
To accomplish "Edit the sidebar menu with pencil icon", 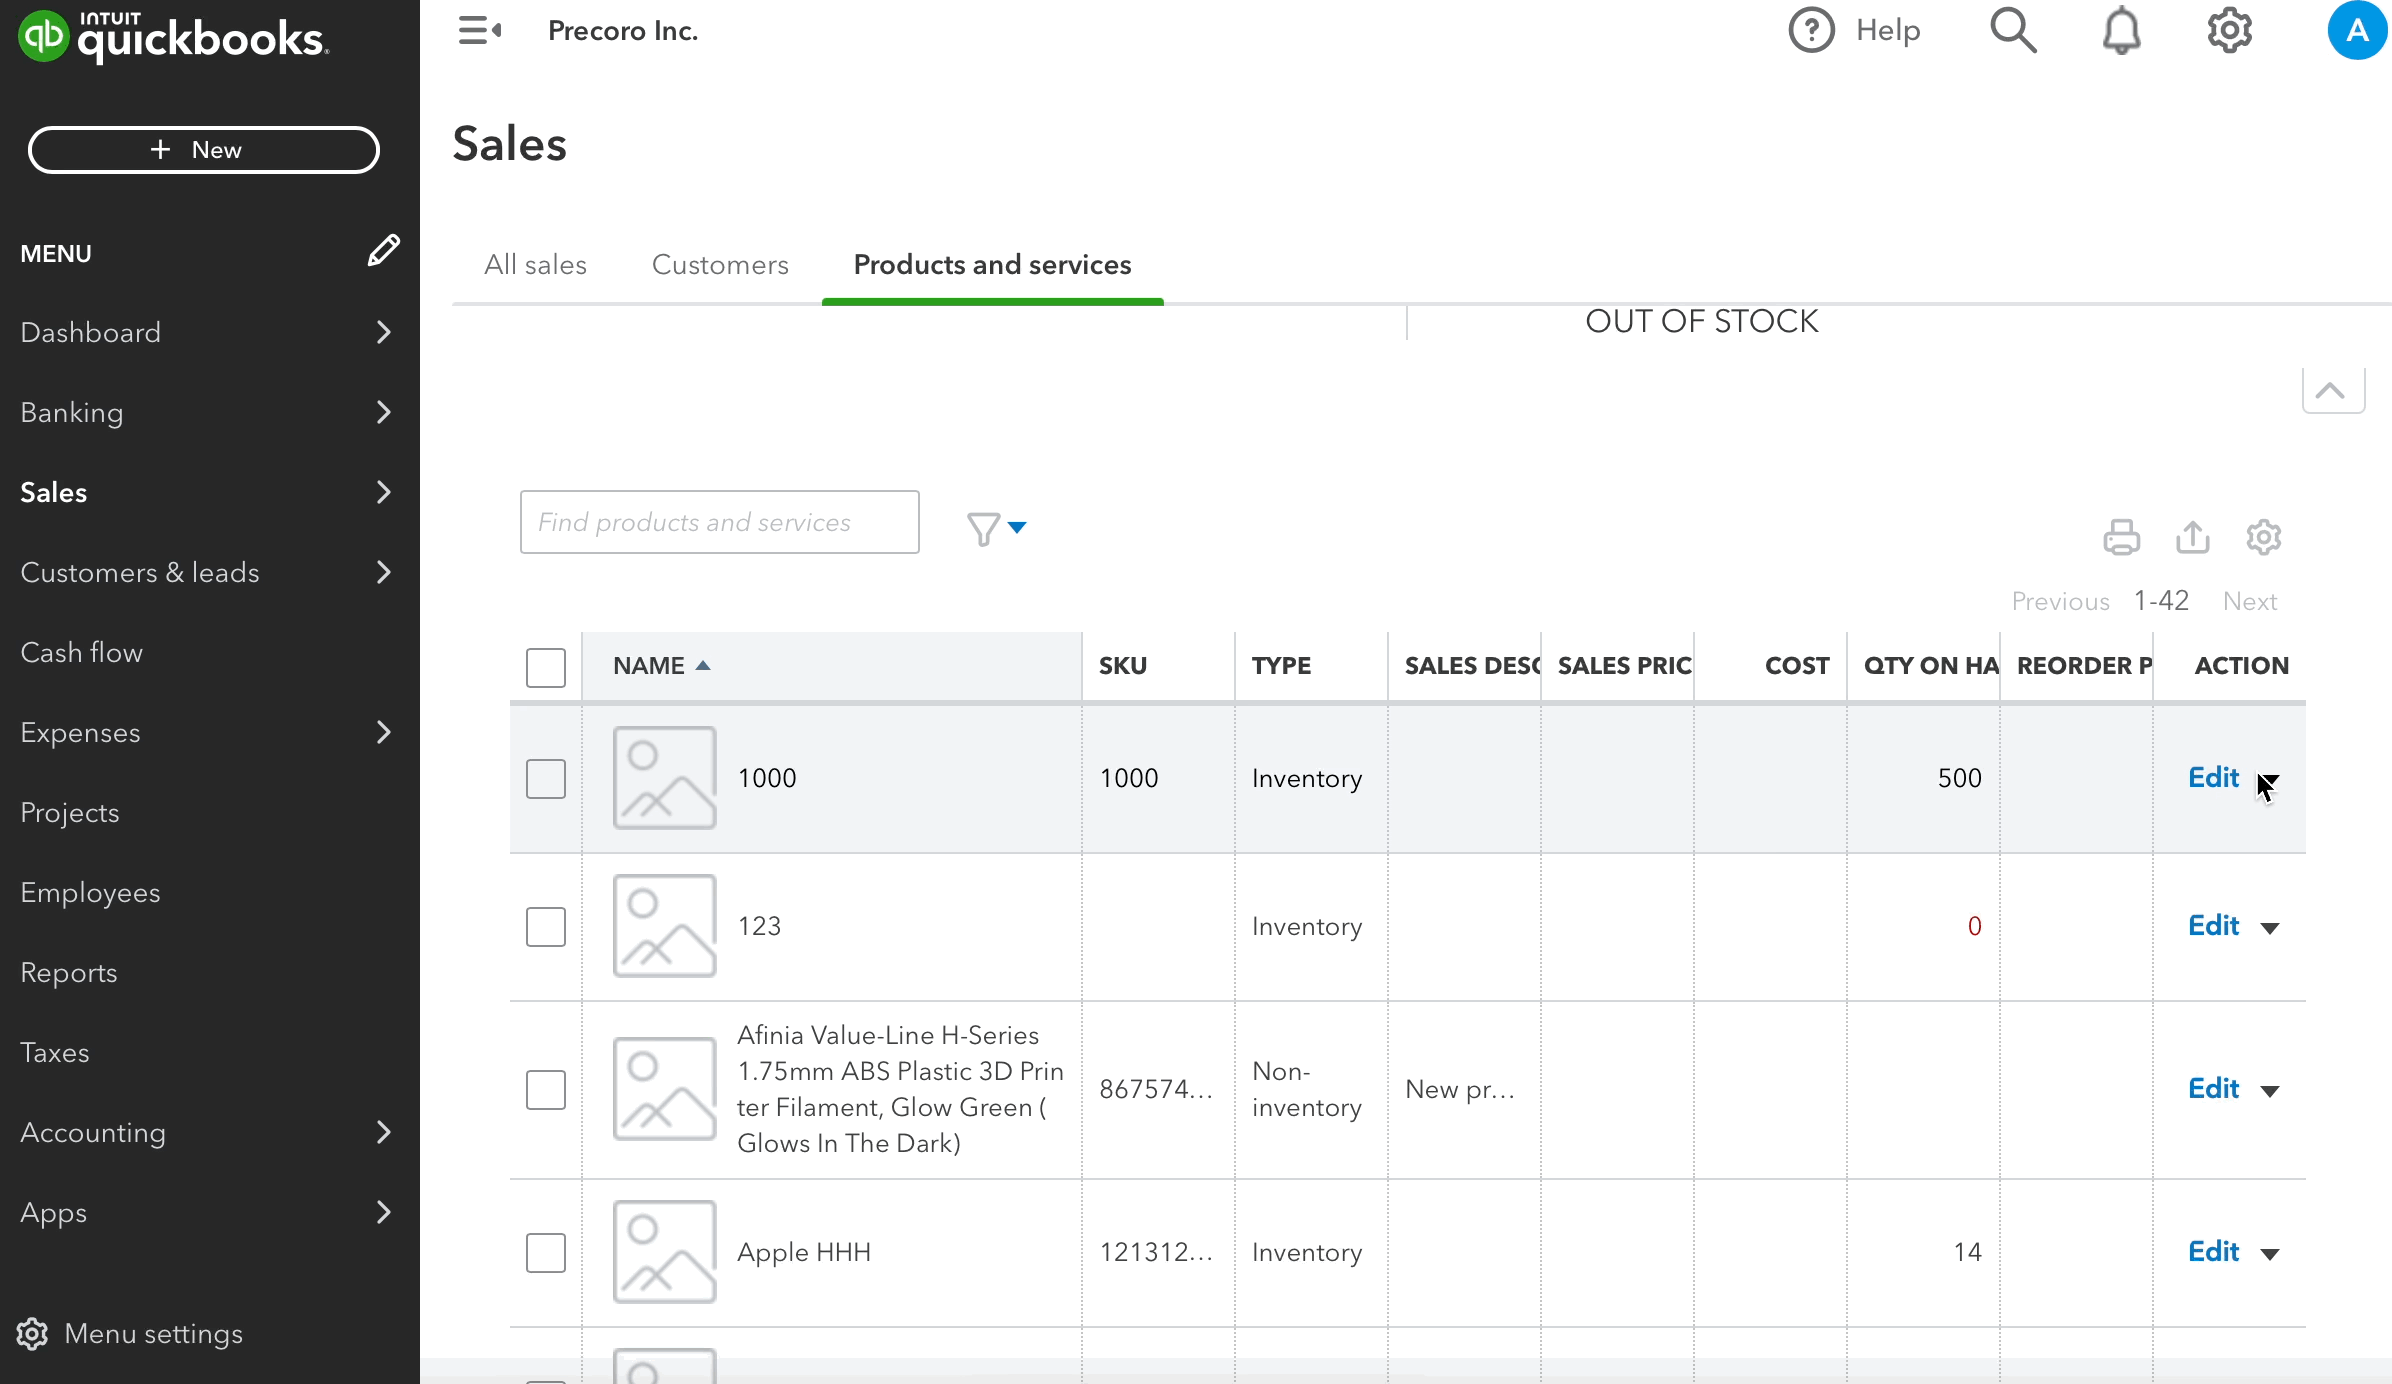I will [384, 251].
